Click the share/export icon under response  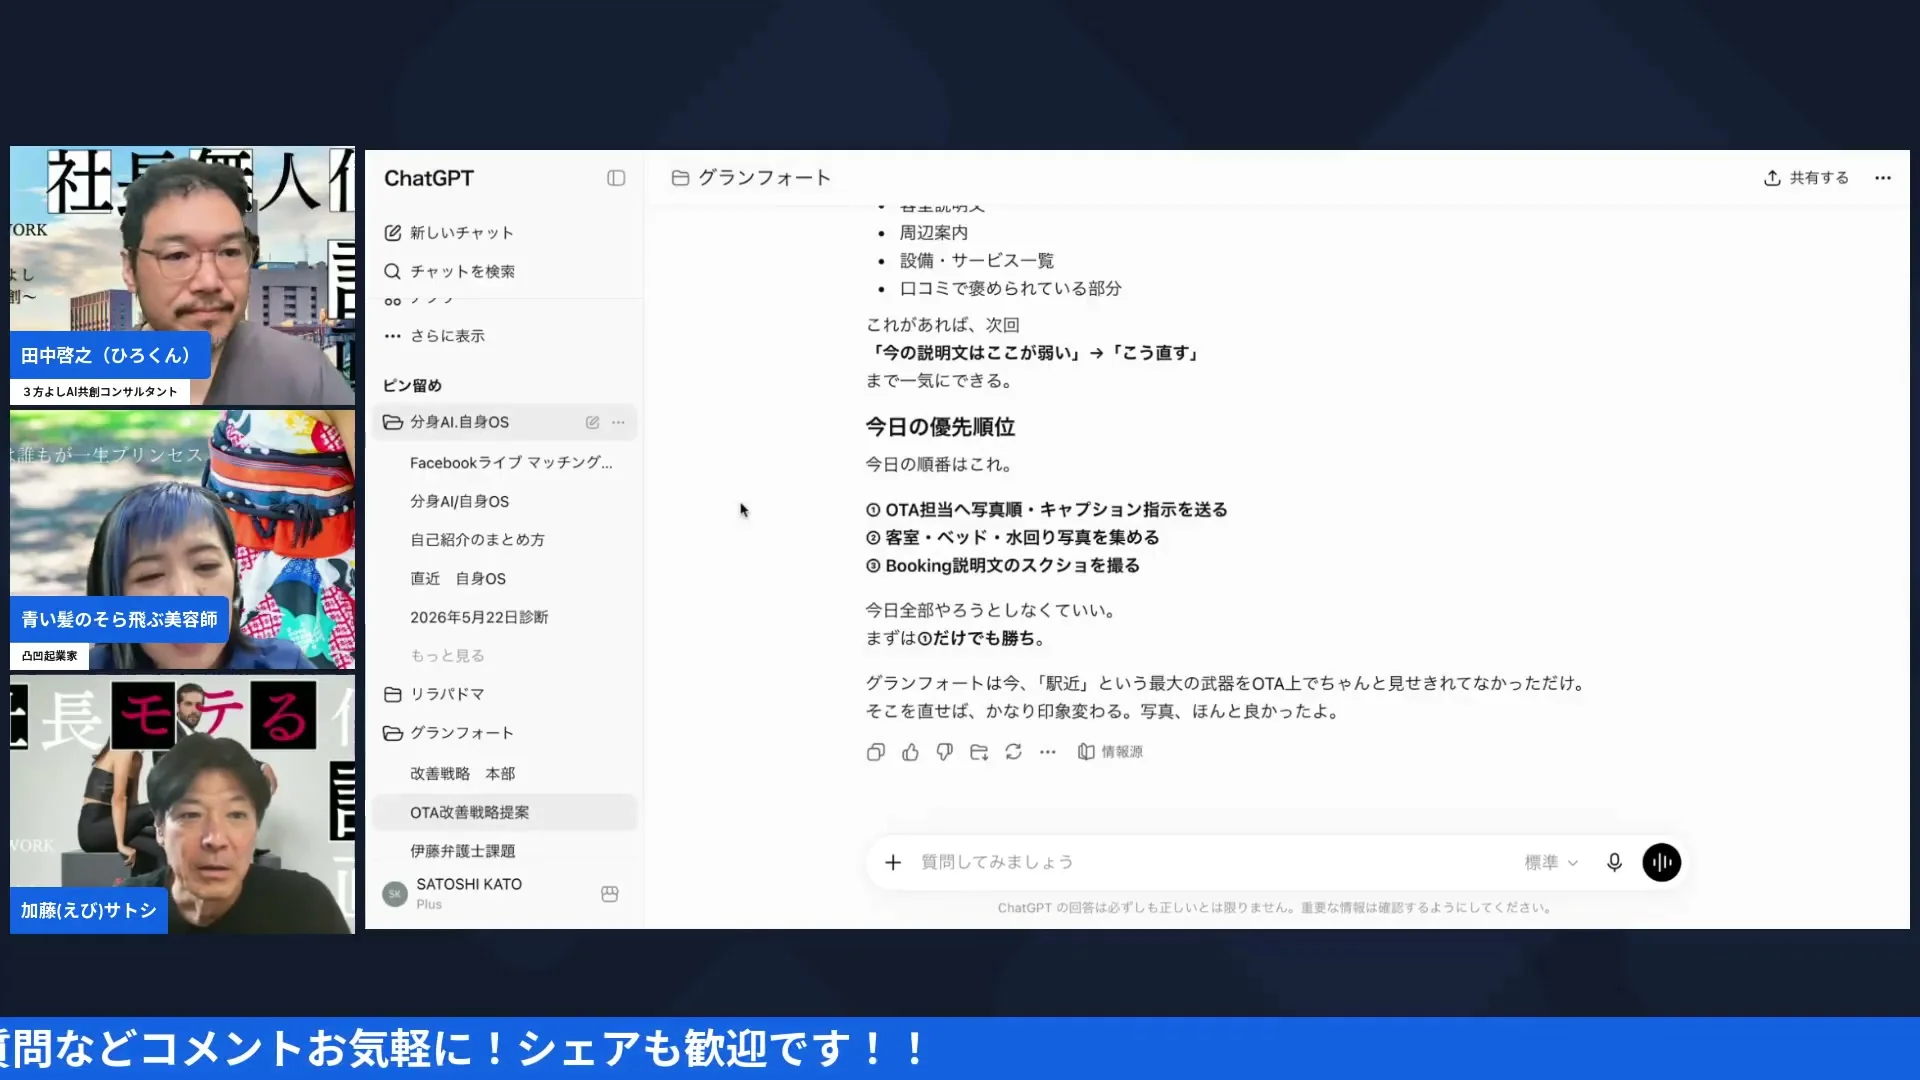[x=979, y=752]
